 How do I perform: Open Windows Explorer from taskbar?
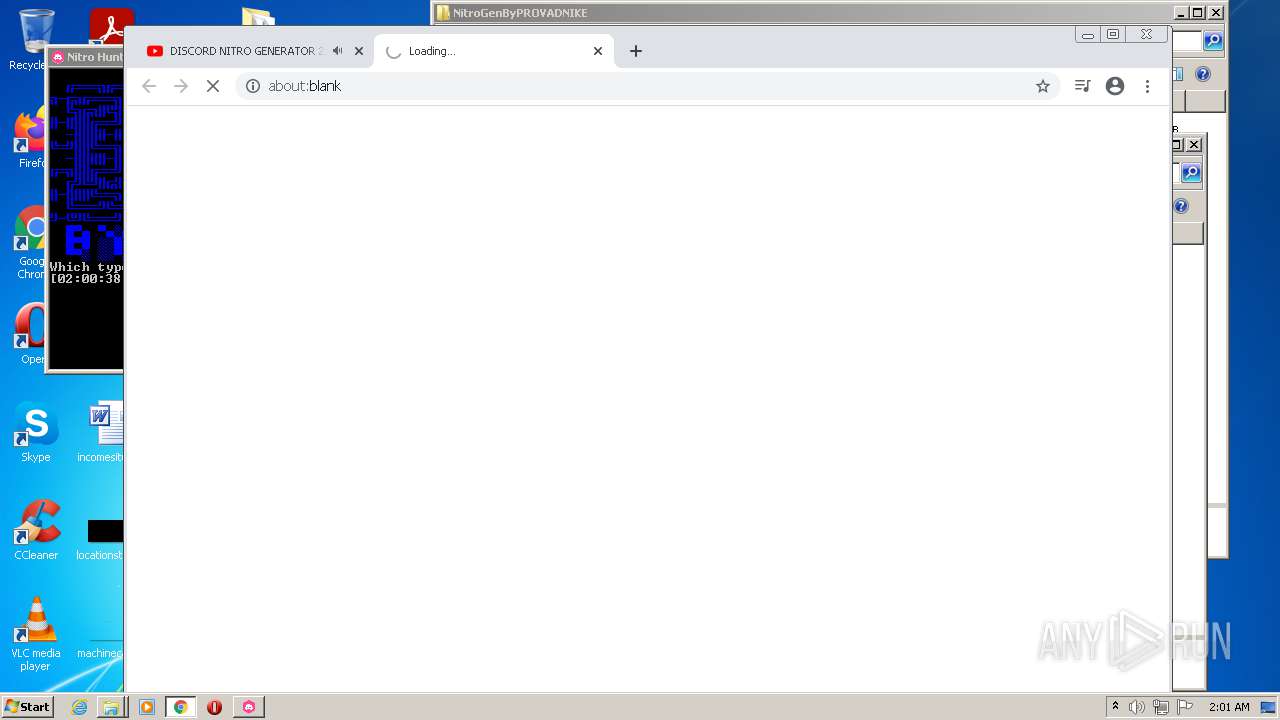(x=110, y=707)
